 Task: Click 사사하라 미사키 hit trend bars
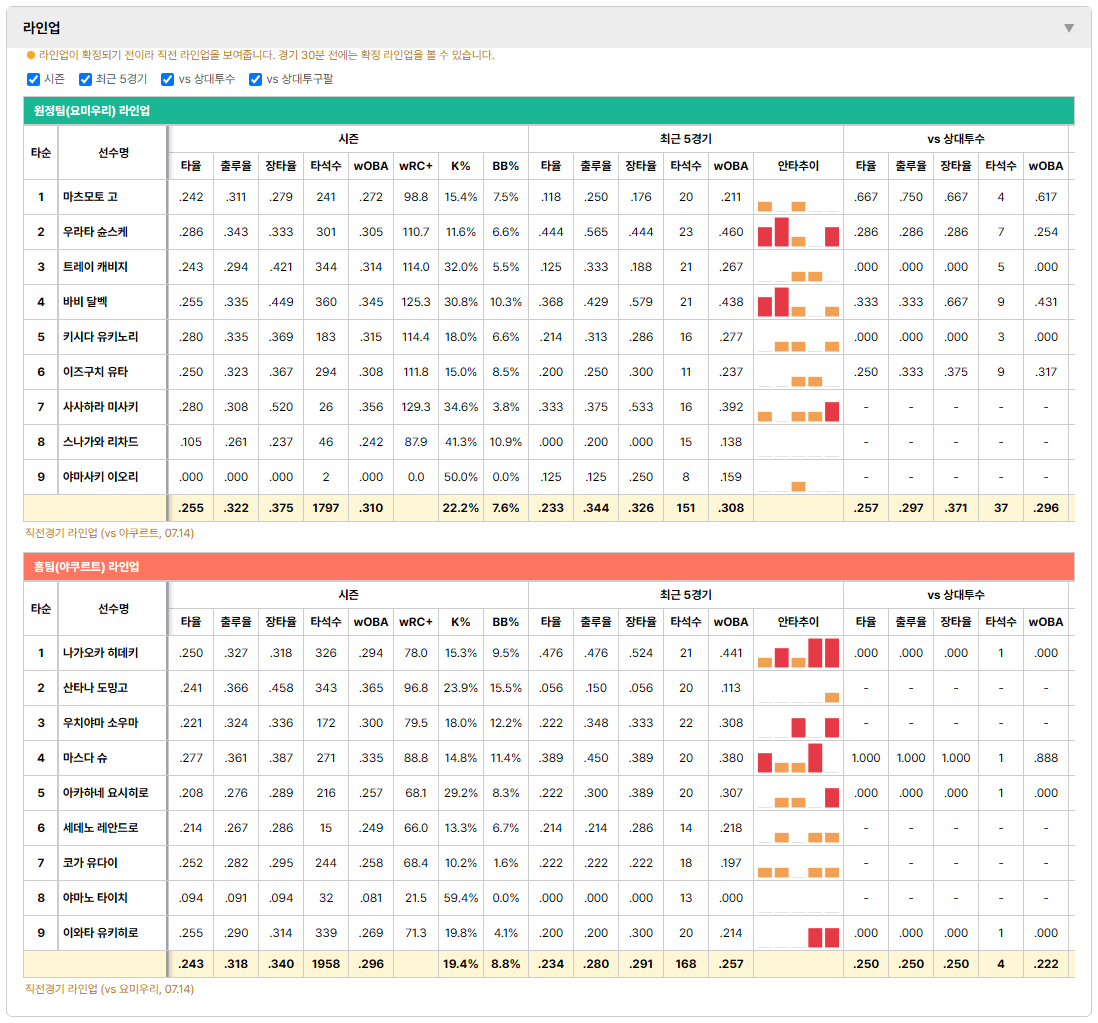(x=798, y=407)
